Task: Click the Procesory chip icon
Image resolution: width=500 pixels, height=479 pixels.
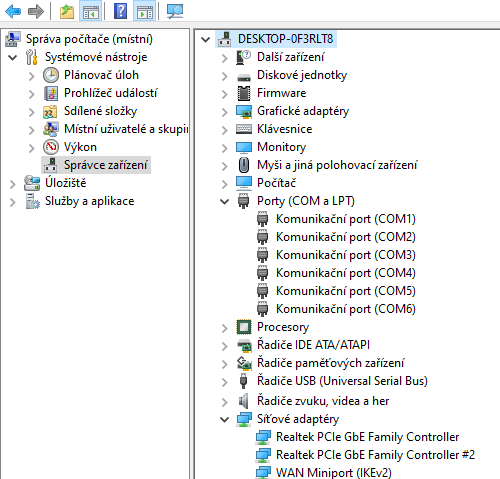Action: click(244, 327)
